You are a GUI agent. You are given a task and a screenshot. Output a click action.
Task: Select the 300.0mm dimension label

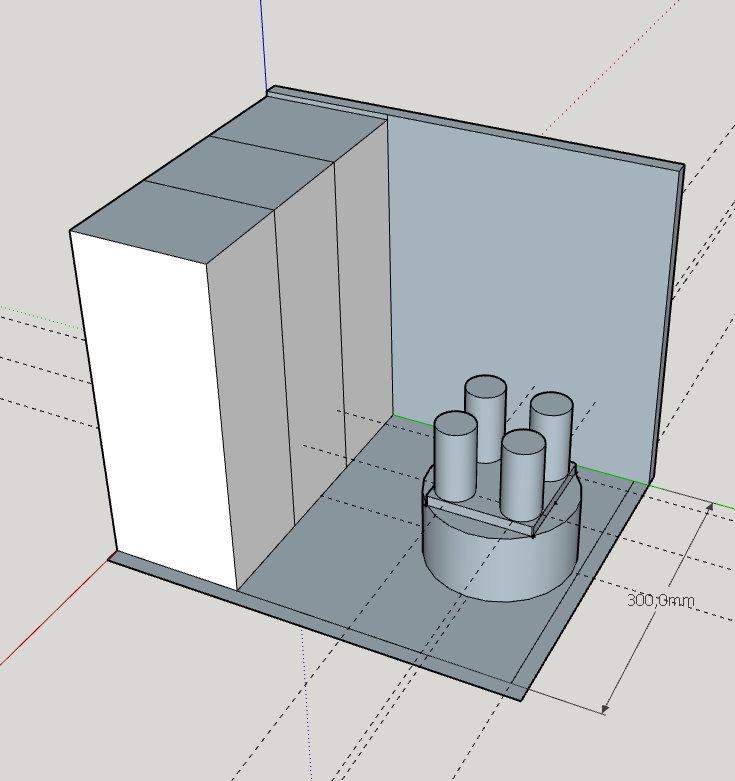pos(660,600)
